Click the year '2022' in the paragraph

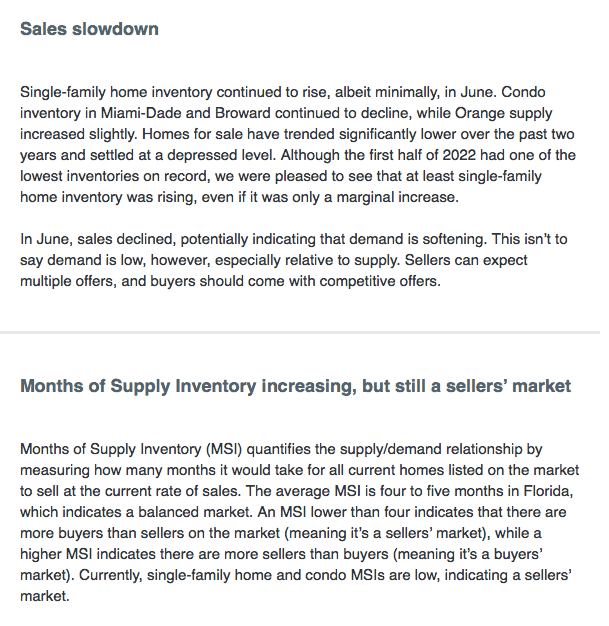pyautogui.click(x=459, y=155)
